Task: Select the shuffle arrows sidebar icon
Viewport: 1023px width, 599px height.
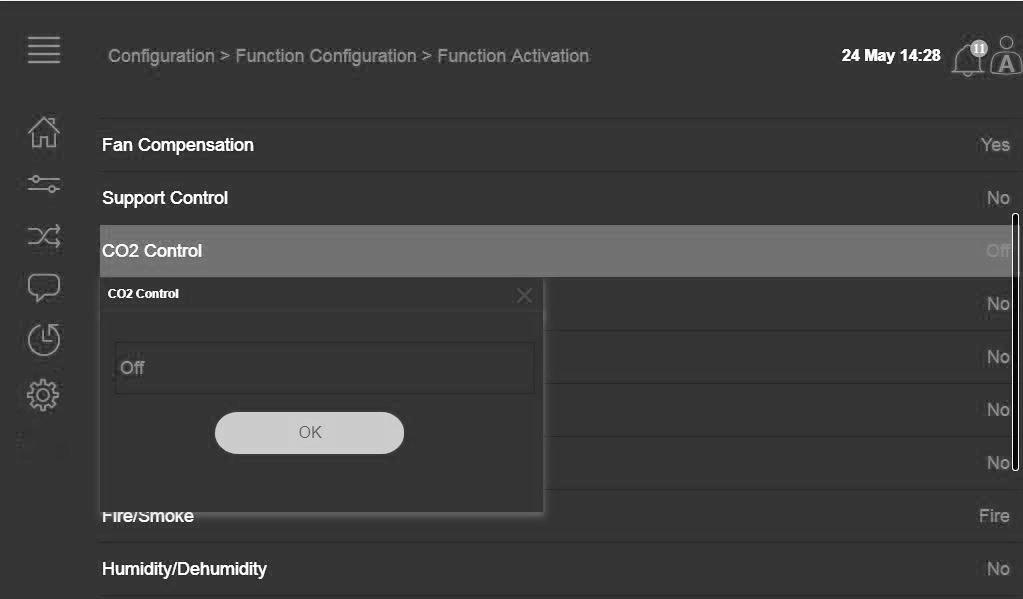Action: click(44, 236)
